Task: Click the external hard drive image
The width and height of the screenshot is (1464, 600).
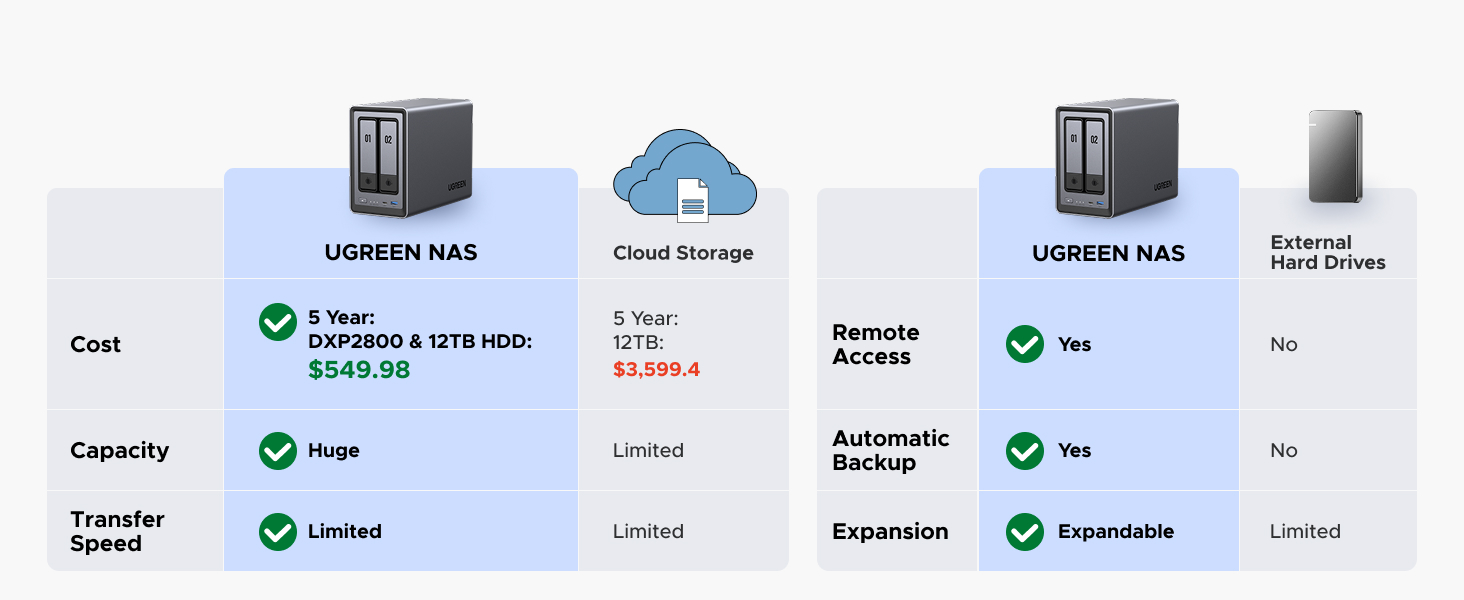Action: [x=1336, y=157]
